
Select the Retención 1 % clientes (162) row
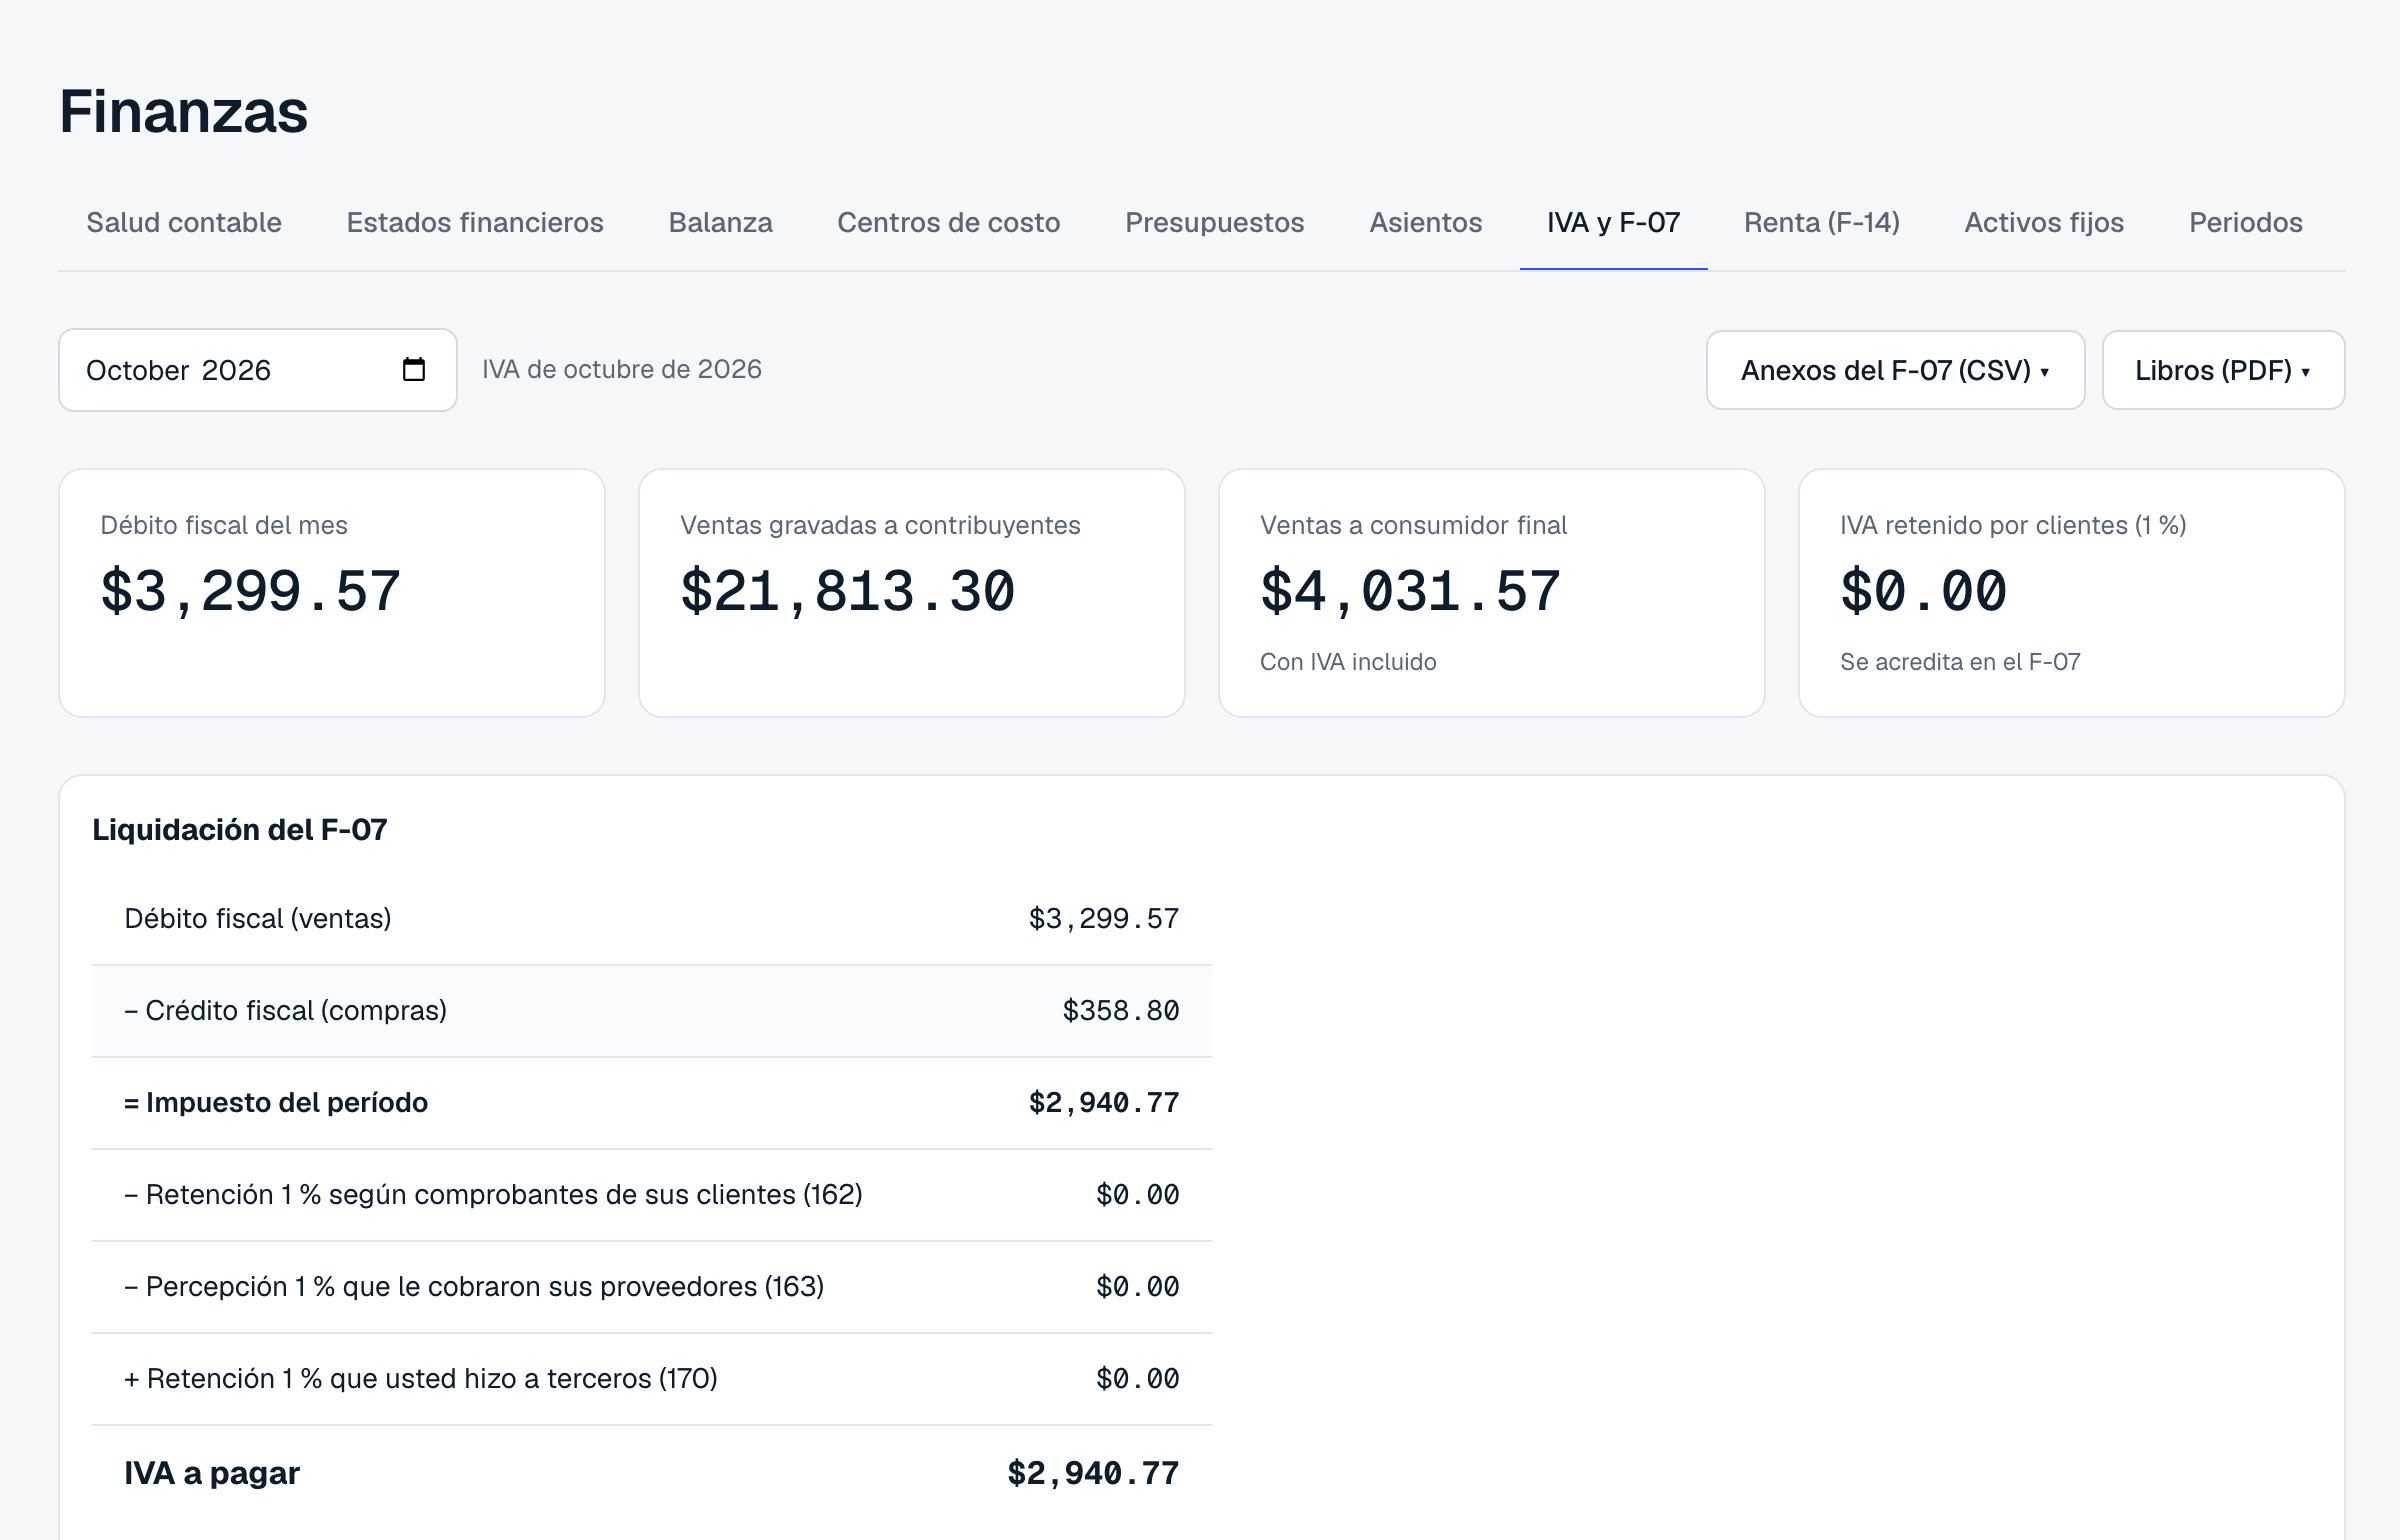coord(652,1195)
